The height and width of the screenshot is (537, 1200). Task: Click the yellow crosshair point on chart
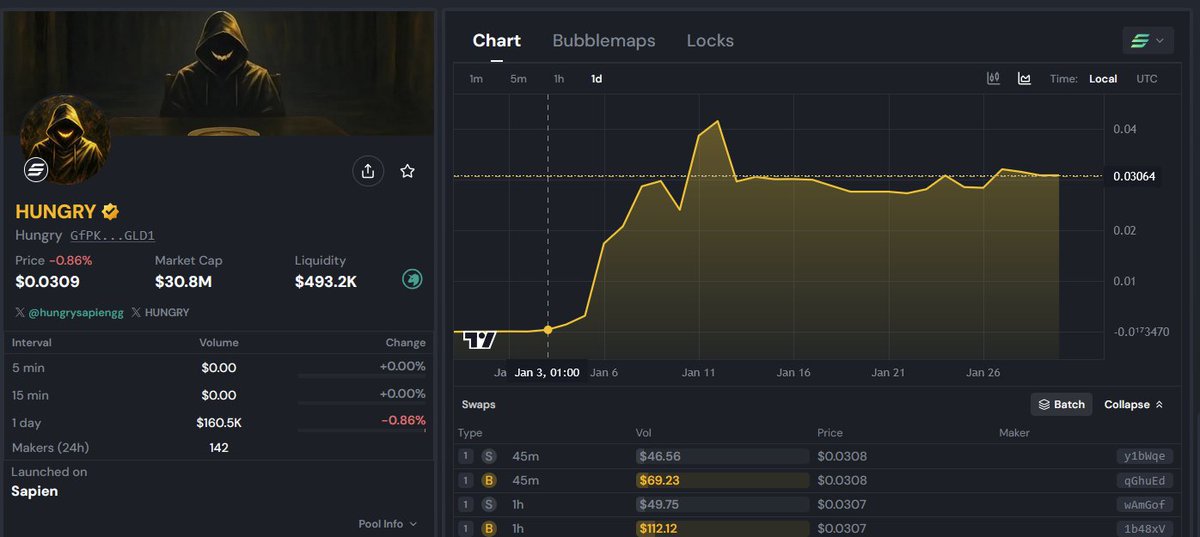[x=547, y=329]
